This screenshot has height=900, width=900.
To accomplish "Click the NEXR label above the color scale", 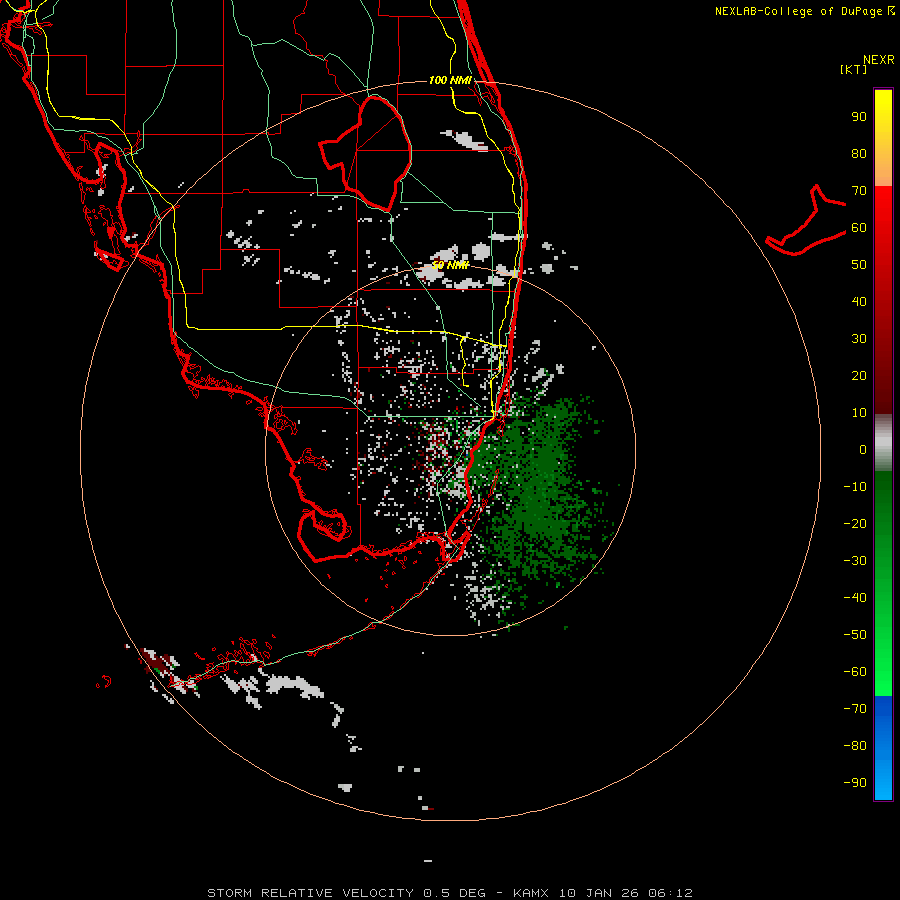I will click(879, 60).
